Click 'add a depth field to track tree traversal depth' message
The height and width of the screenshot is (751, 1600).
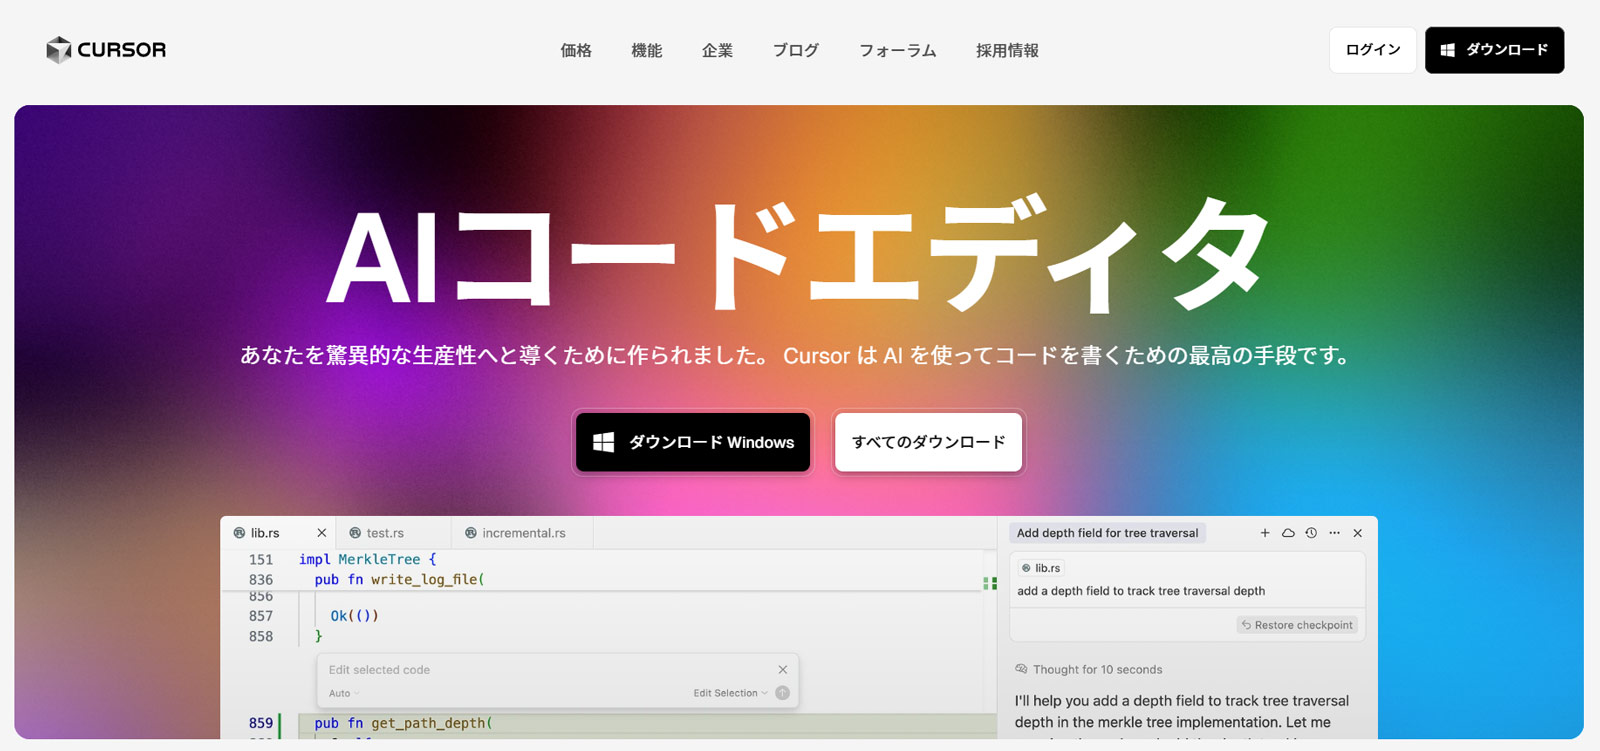tap(1141, 591)
